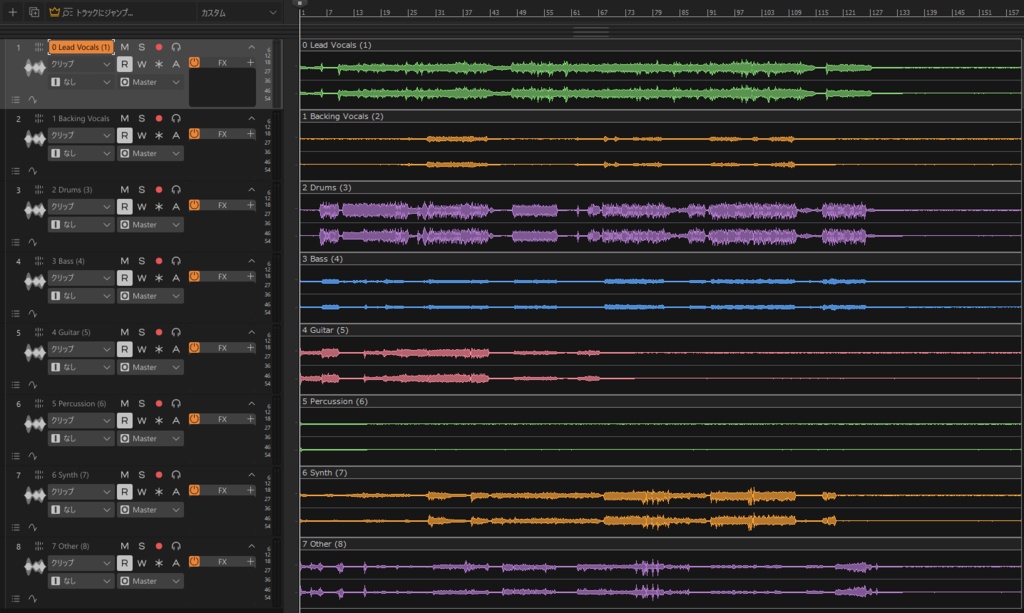Arm recording on Backing Vocals track
Viewport: 1024px width, 613px height.
[x=159, y=118]
